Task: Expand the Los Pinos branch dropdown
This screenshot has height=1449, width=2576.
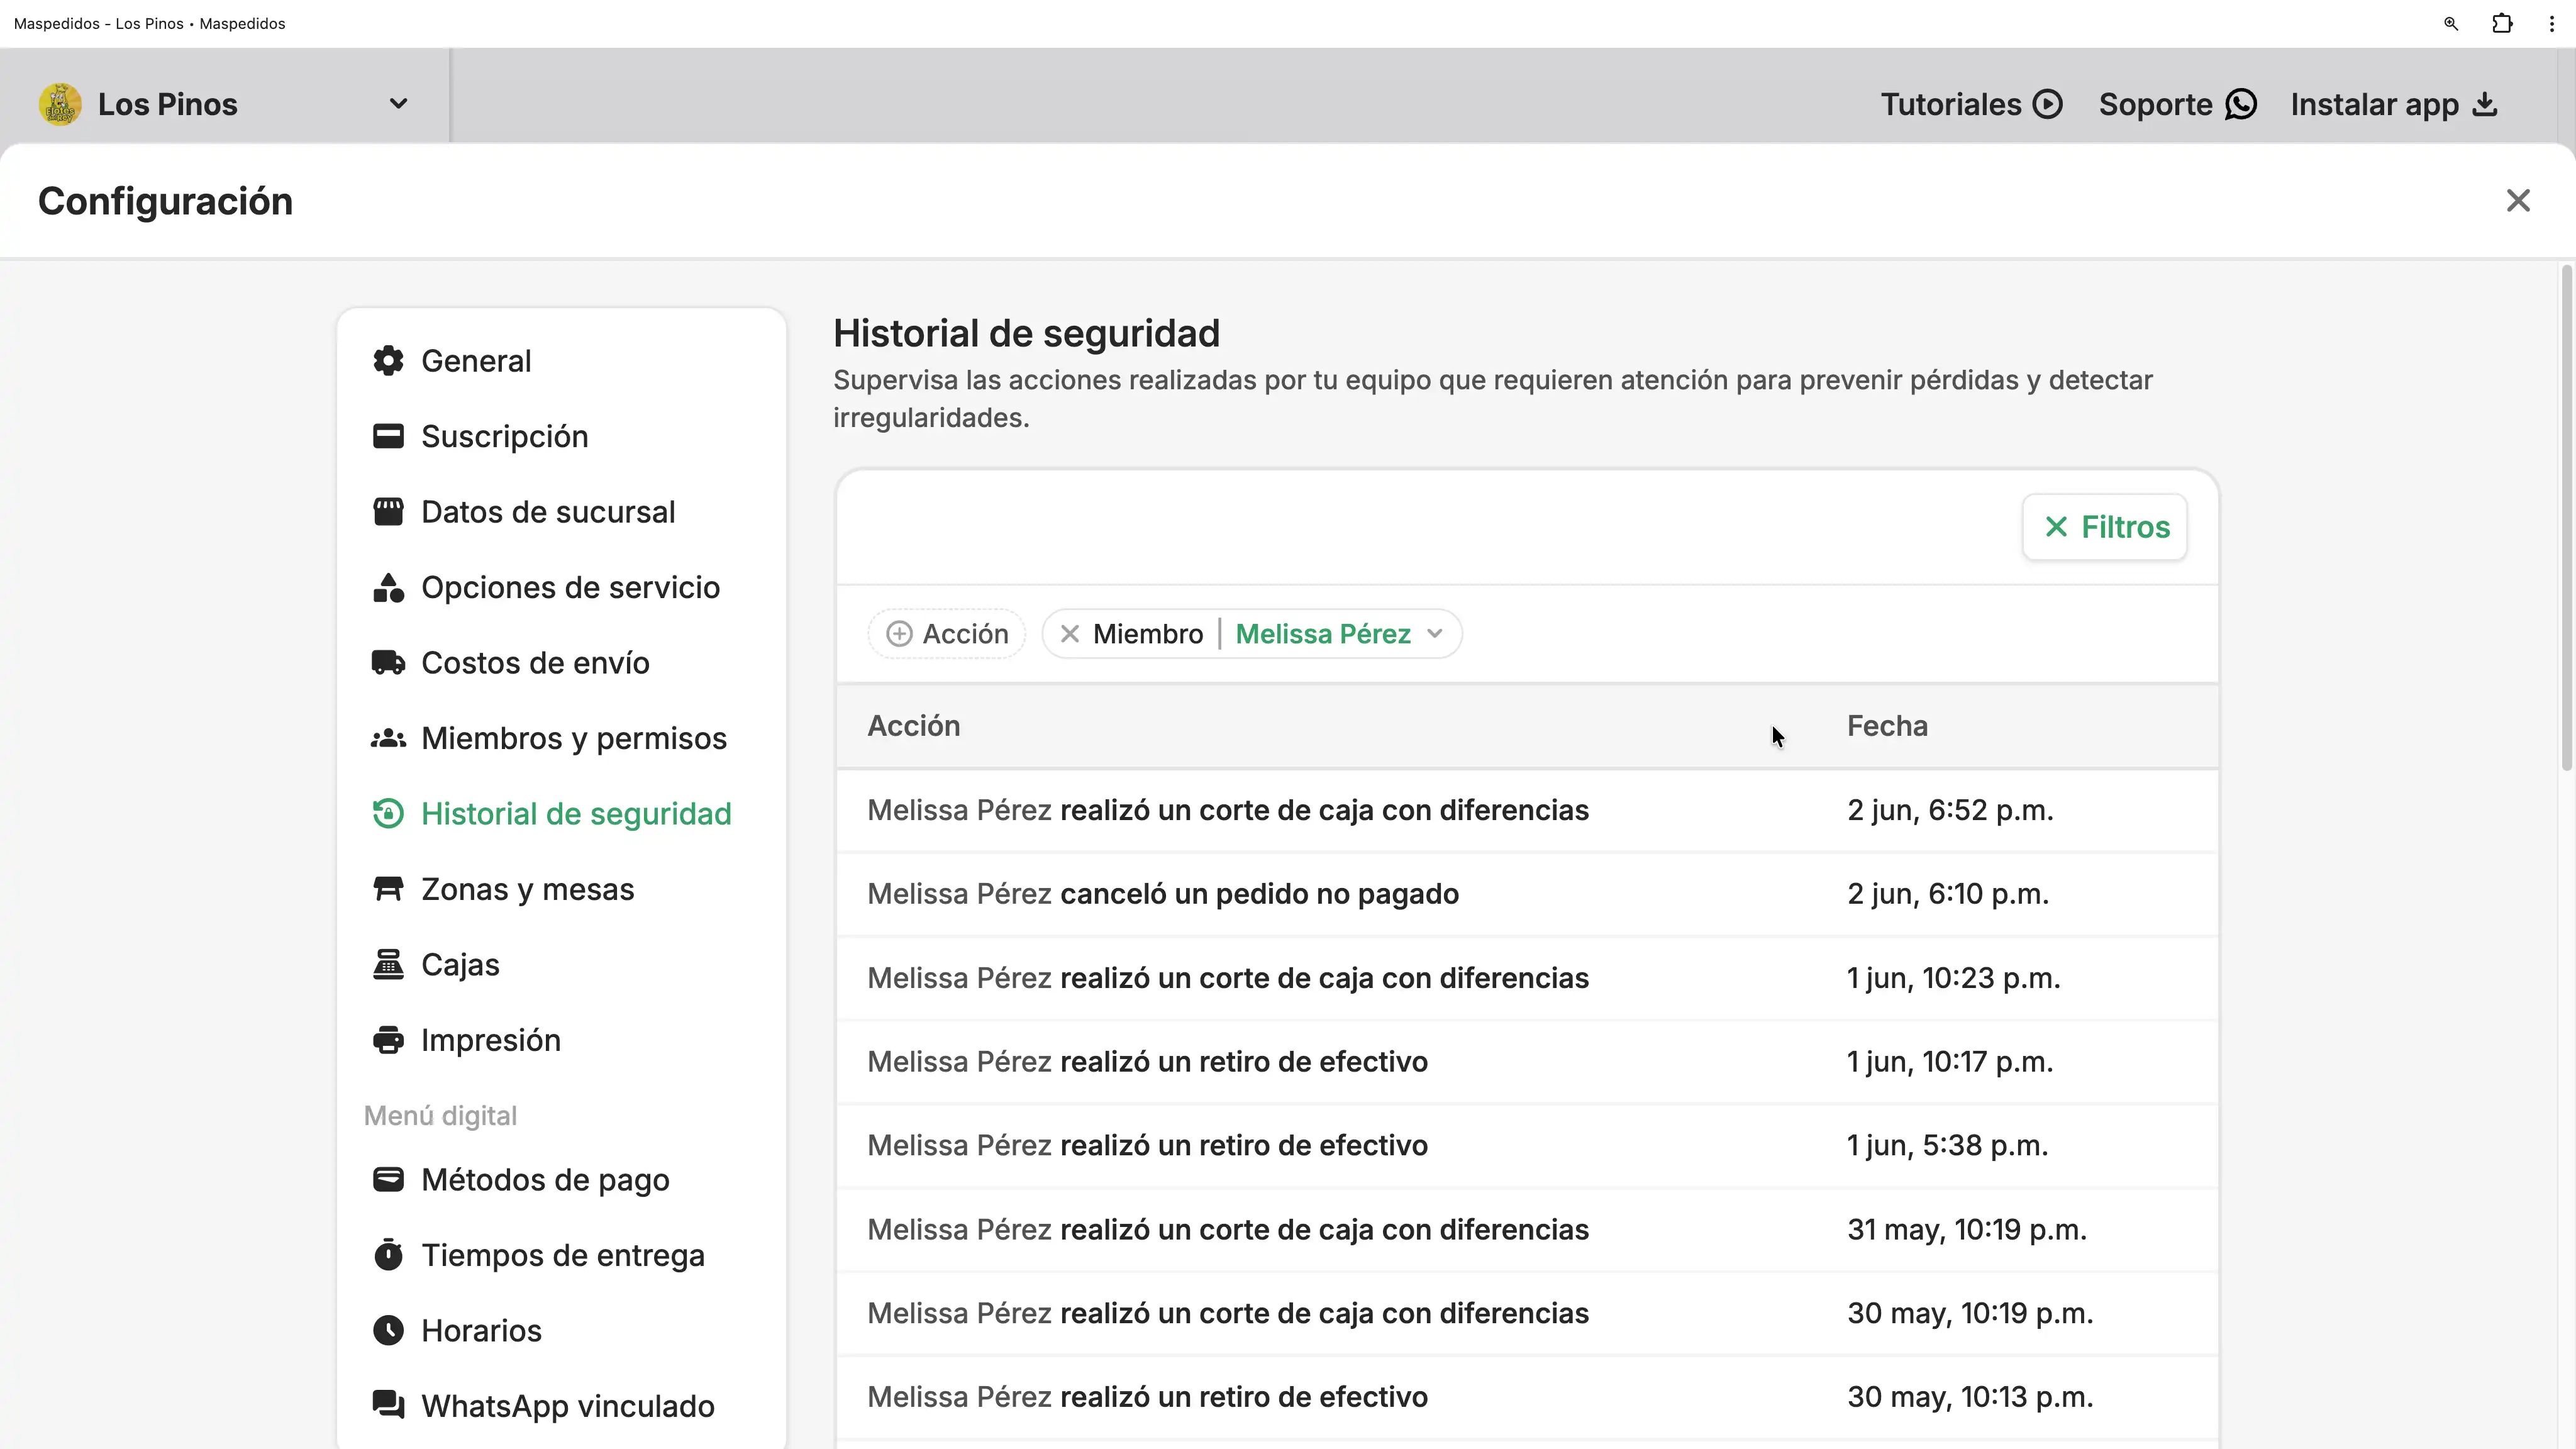Action: pos(398,104)
